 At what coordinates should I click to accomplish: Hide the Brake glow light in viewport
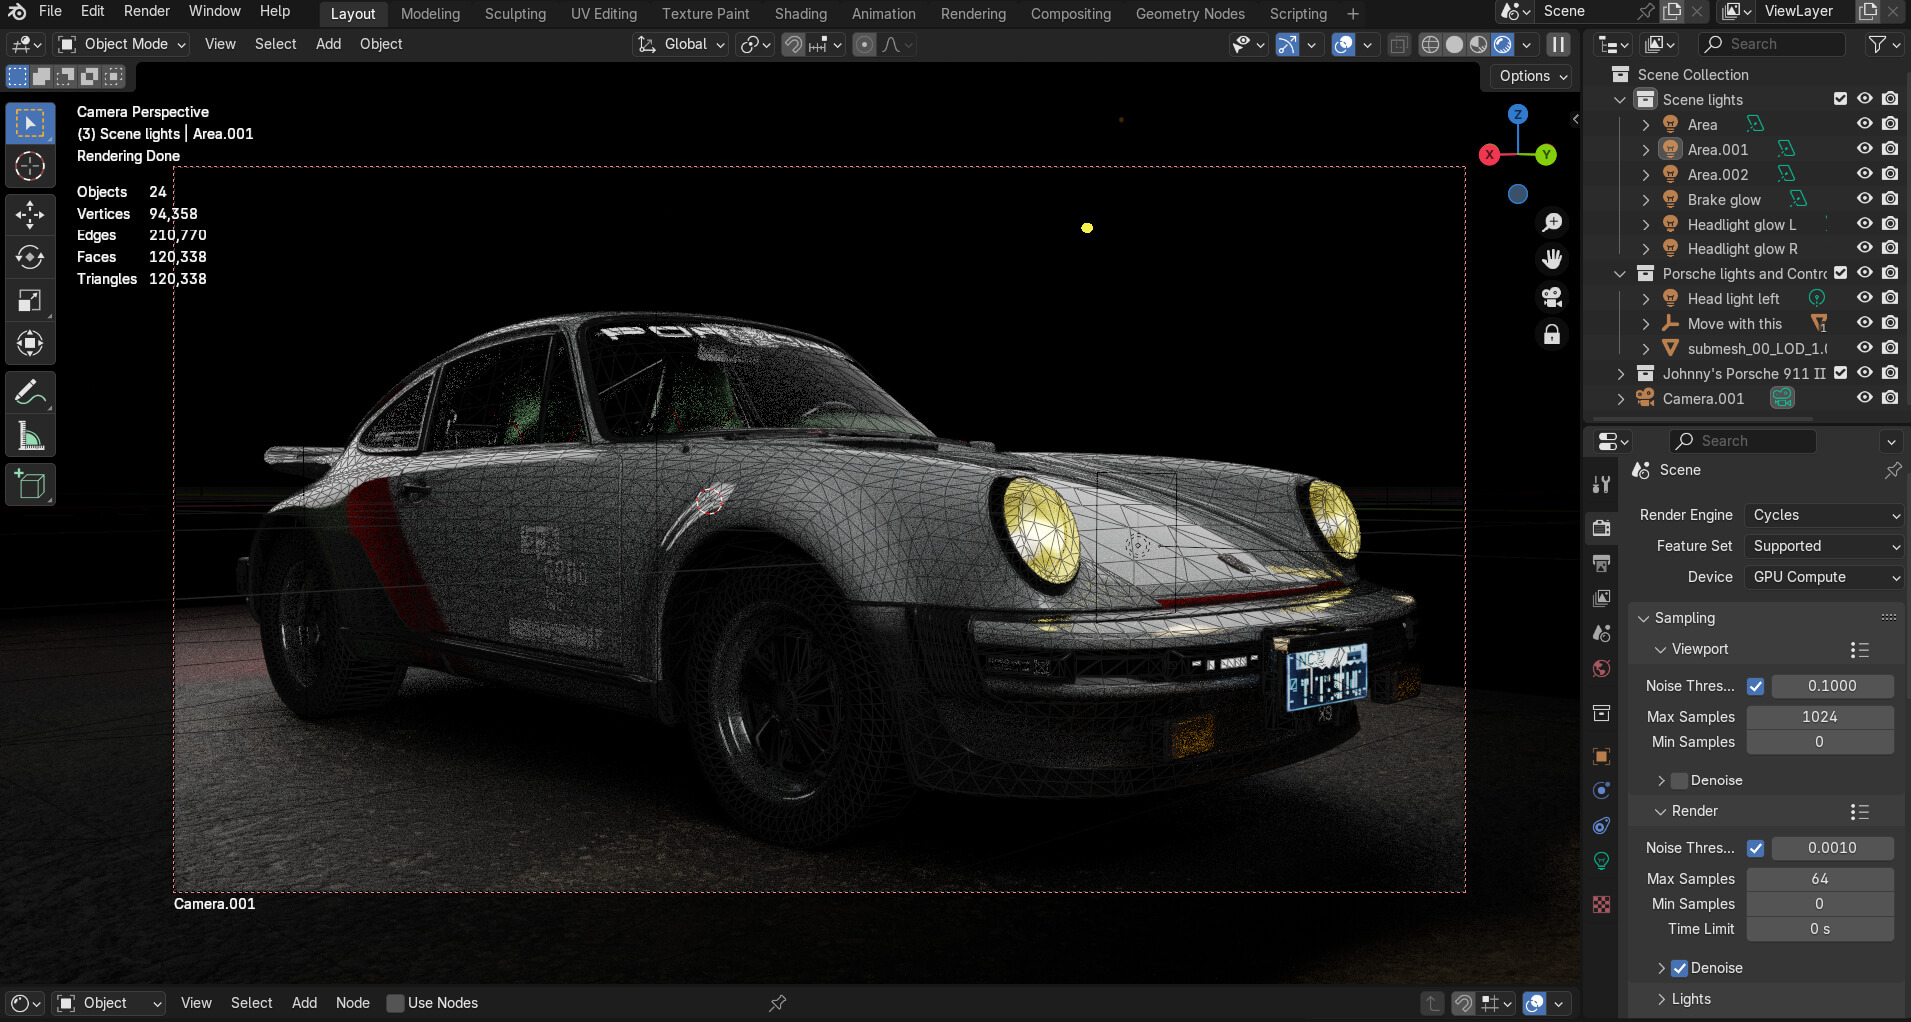1864,199
